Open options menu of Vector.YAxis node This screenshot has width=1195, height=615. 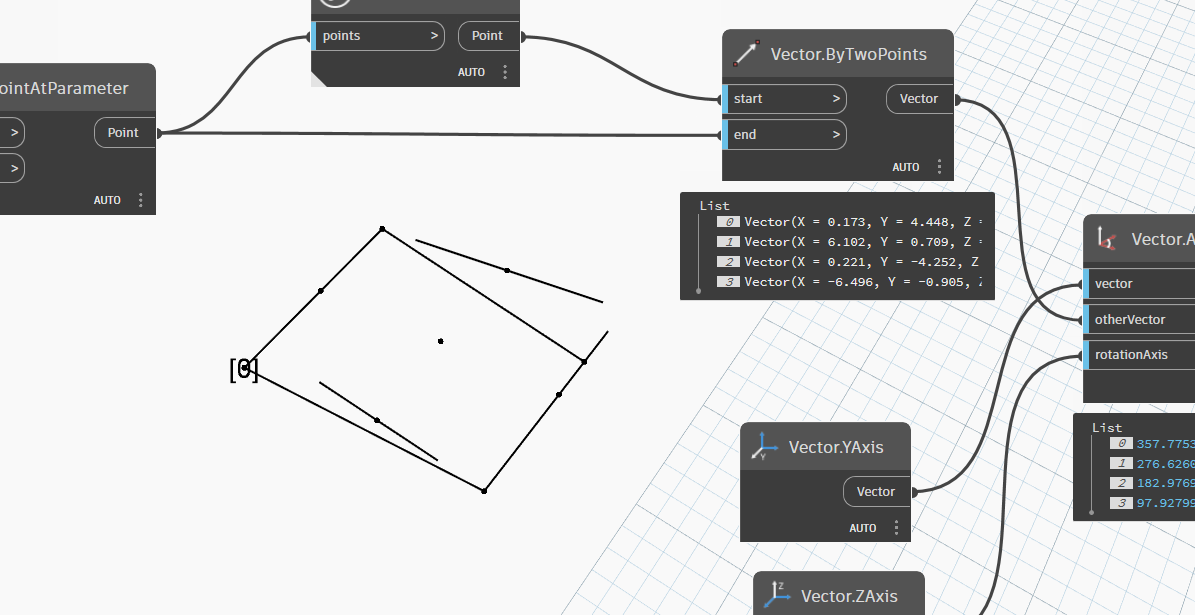[896, 527]
